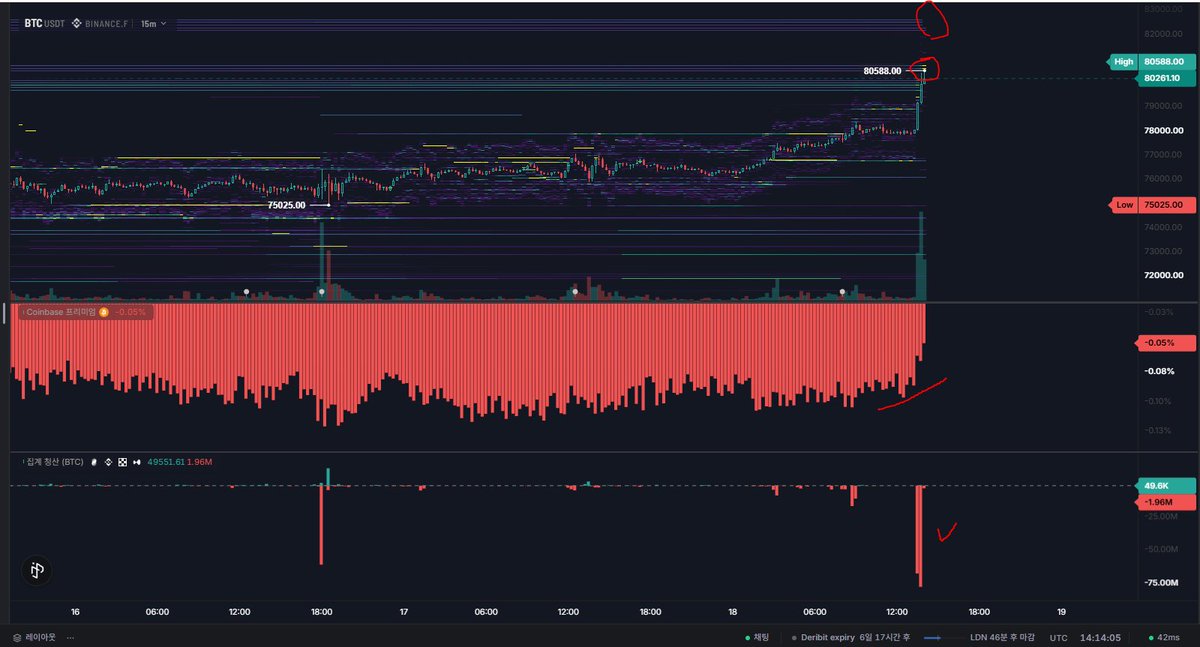Viewport: 1200px width, 647px height.
Task: Click the BTC USDT symbol name
Action: (x=43, y=22)
